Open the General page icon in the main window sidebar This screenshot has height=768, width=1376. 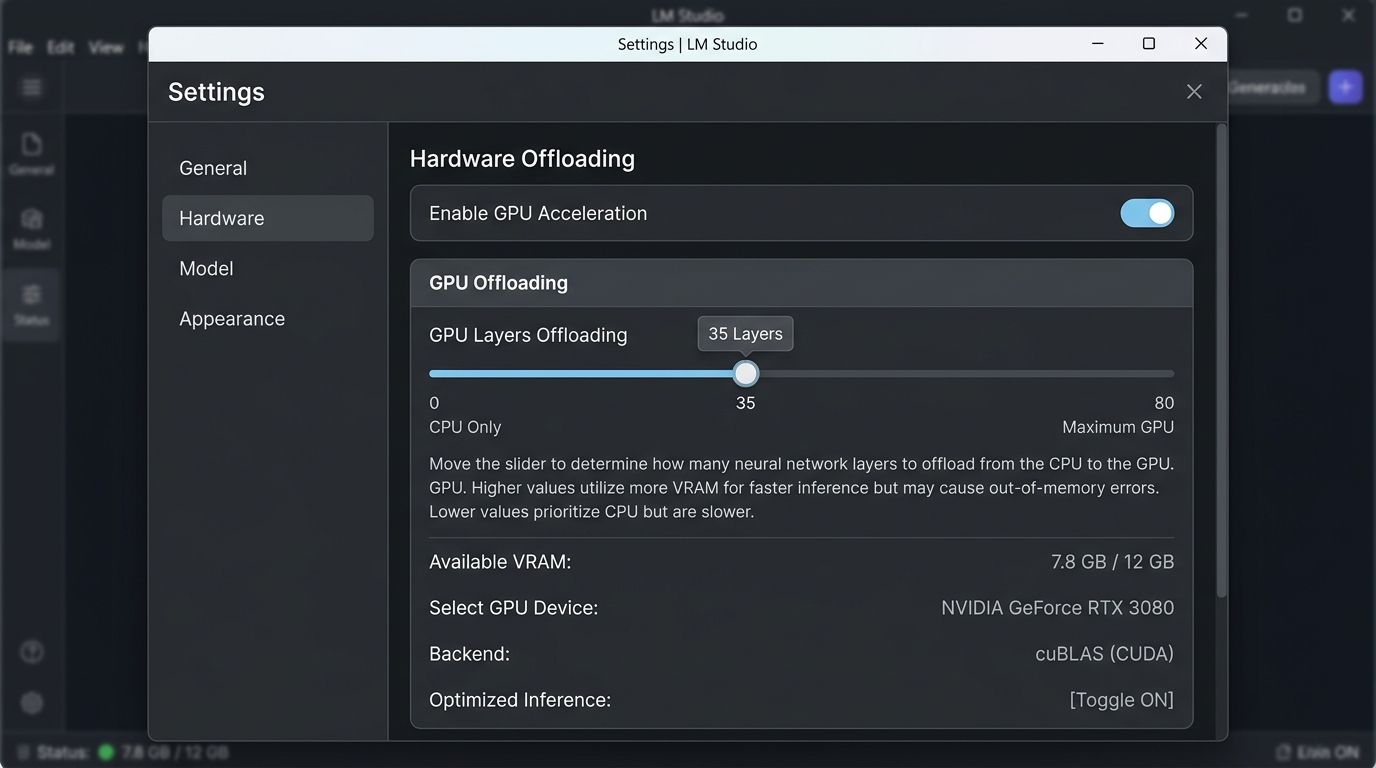[32, 153]
